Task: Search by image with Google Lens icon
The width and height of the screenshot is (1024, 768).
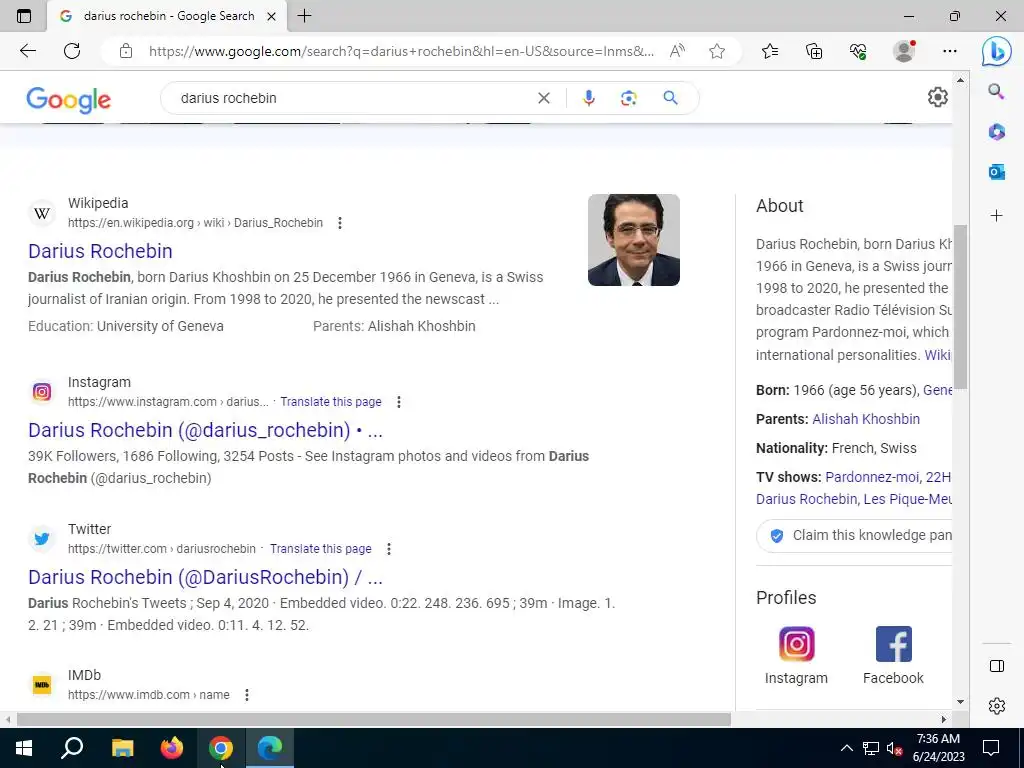Action: [x=628, y=98]
